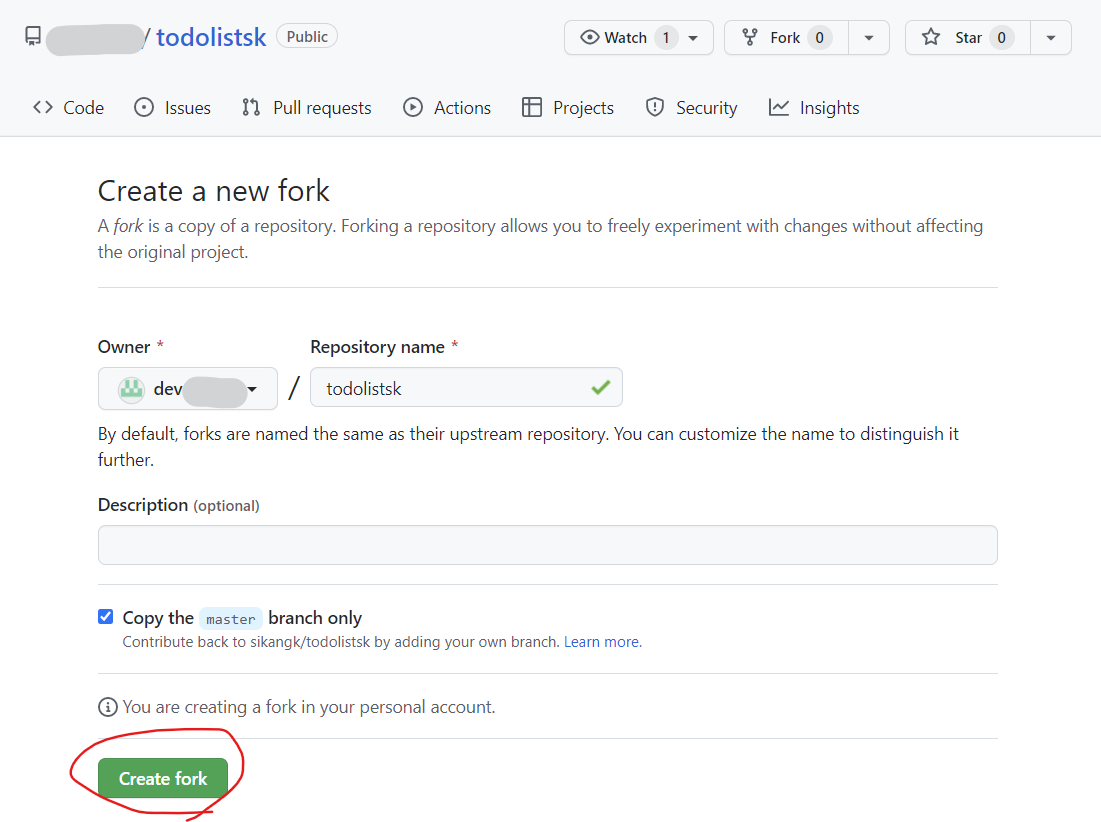The width and height of the screenshot is (1101, 822).
Task: Click the Fork count badge showing 0
Action: pyautogui.click(x=819, y=38)
